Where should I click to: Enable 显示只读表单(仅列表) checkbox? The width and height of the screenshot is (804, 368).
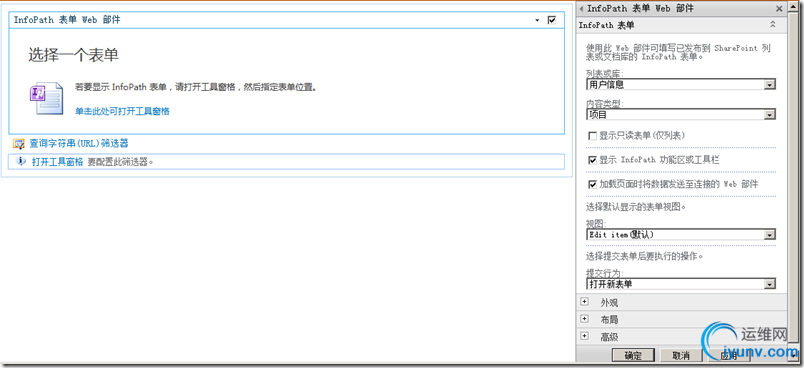point(593,136)
